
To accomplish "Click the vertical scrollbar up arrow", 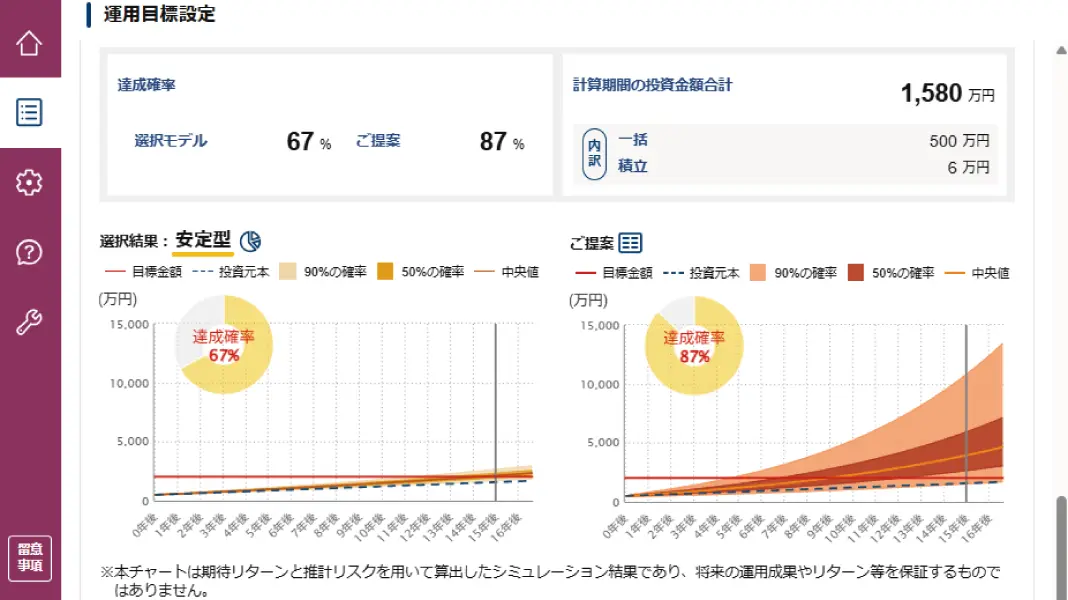I will [1061, 50].
